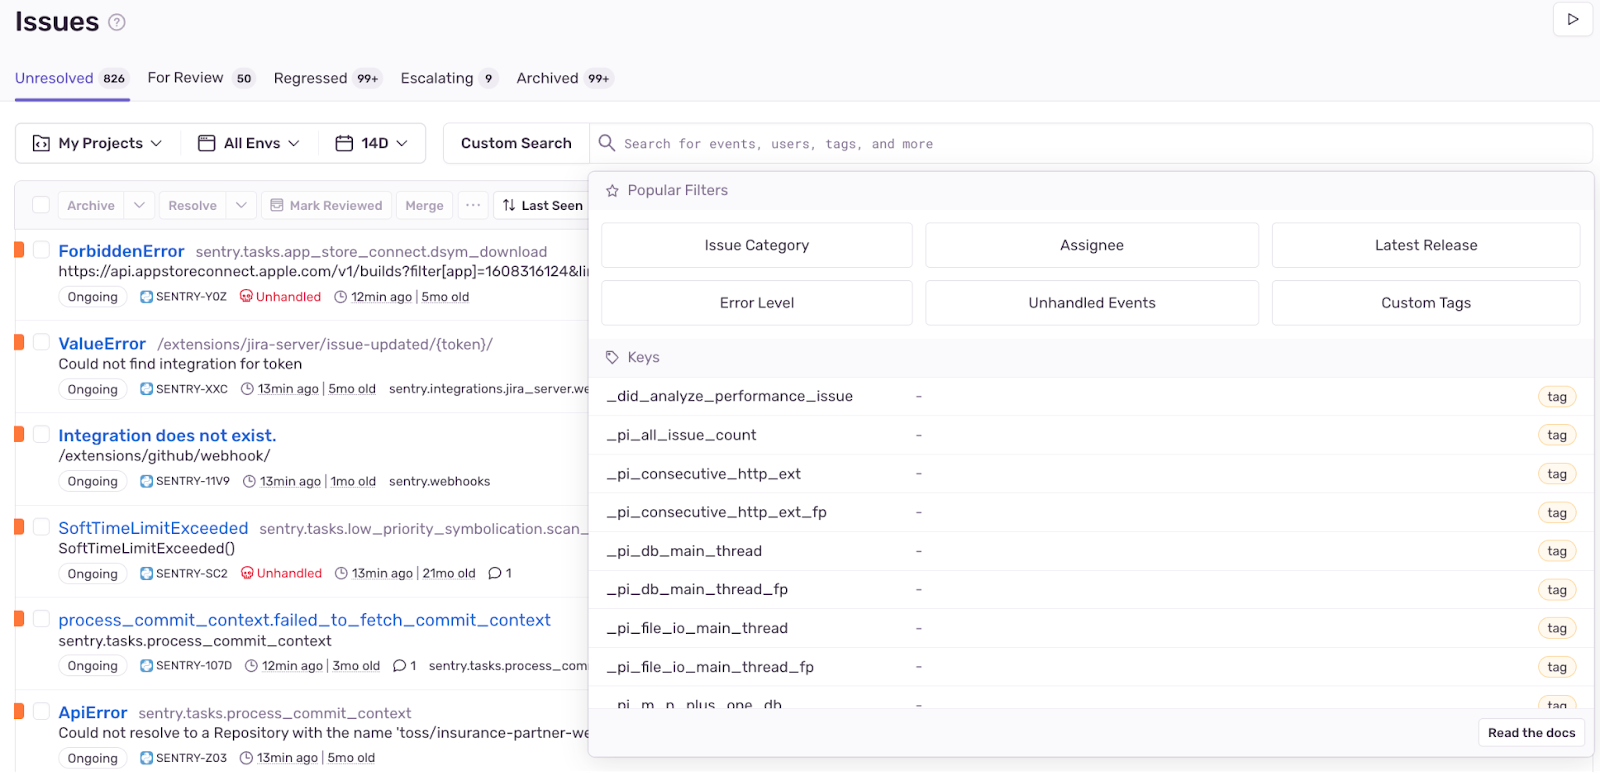
Task: Open the Escalating tab
Action: coord(449,78)
